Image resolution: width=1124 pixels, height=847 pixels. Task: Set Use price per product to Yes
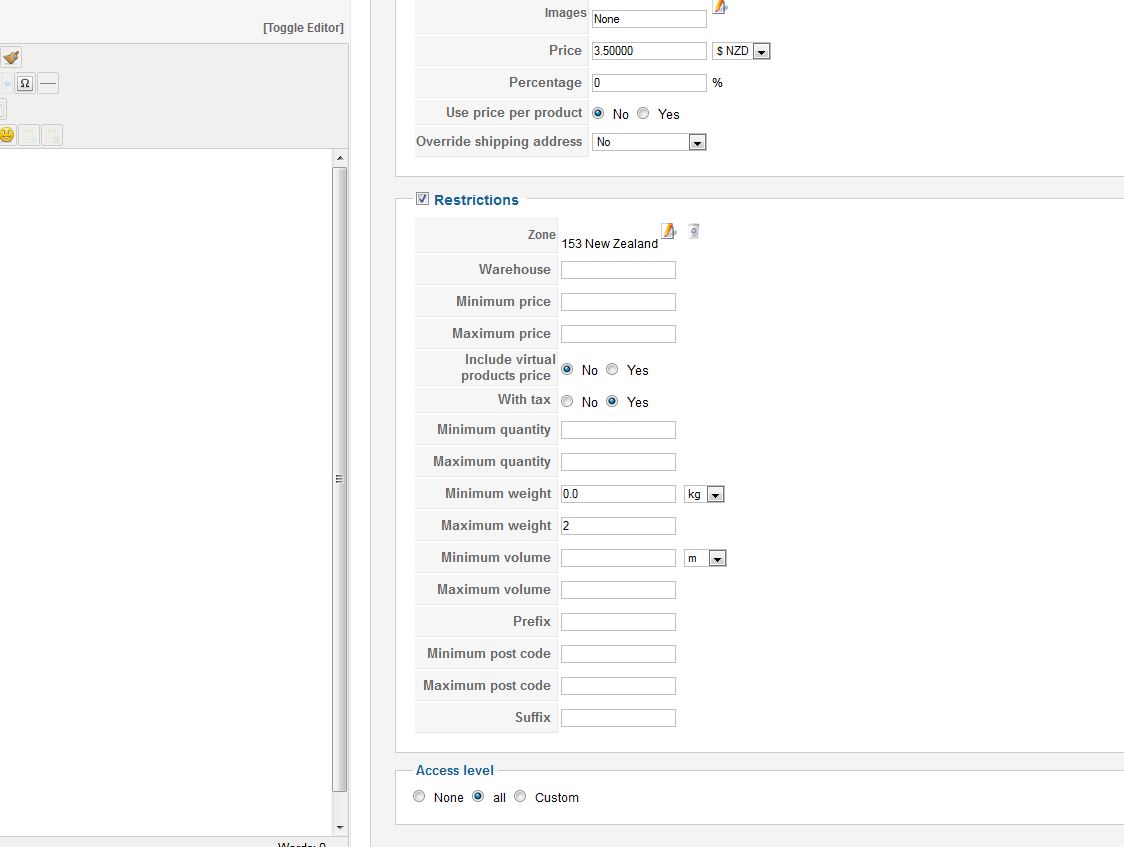643,113
